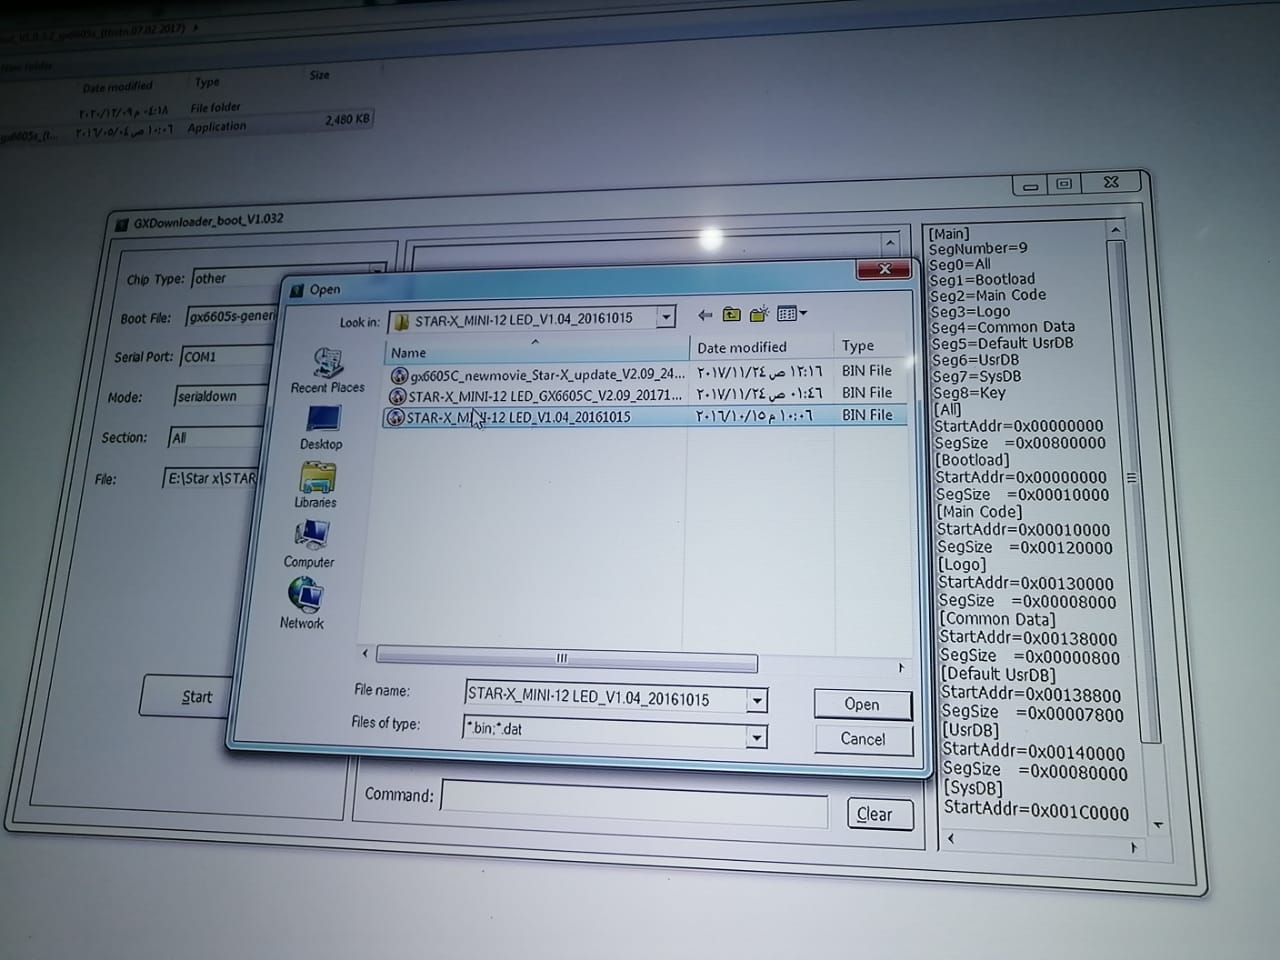Click the file list horizontal scrollbar thumb
1280x960 pixels.
[x=566, y=658]
